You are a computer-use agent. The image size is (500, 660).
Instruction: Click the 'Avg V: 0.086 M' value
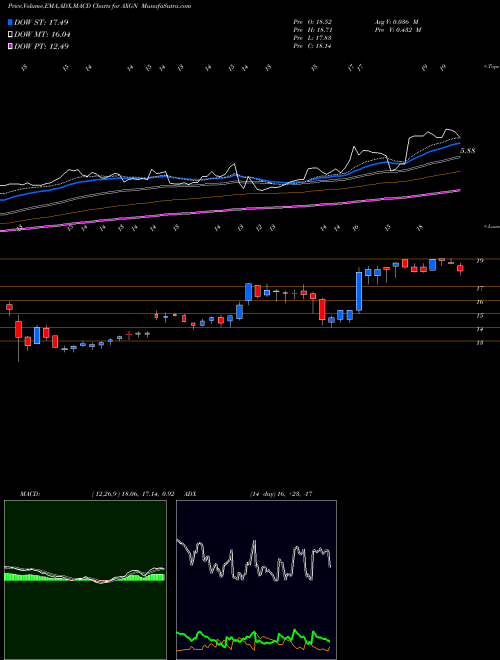pos(397,22)
